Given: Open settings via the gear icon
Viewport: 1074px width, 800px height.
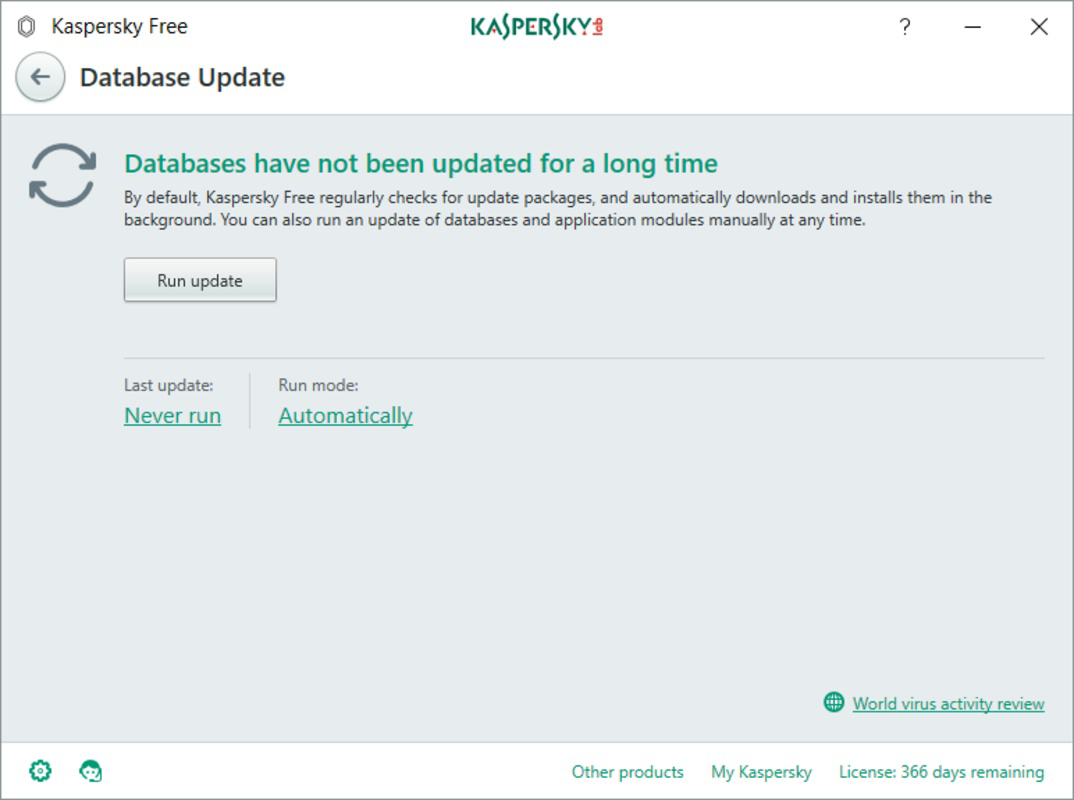Looking at the screenshot, I should pyautogui.click(x=40, y=771).
